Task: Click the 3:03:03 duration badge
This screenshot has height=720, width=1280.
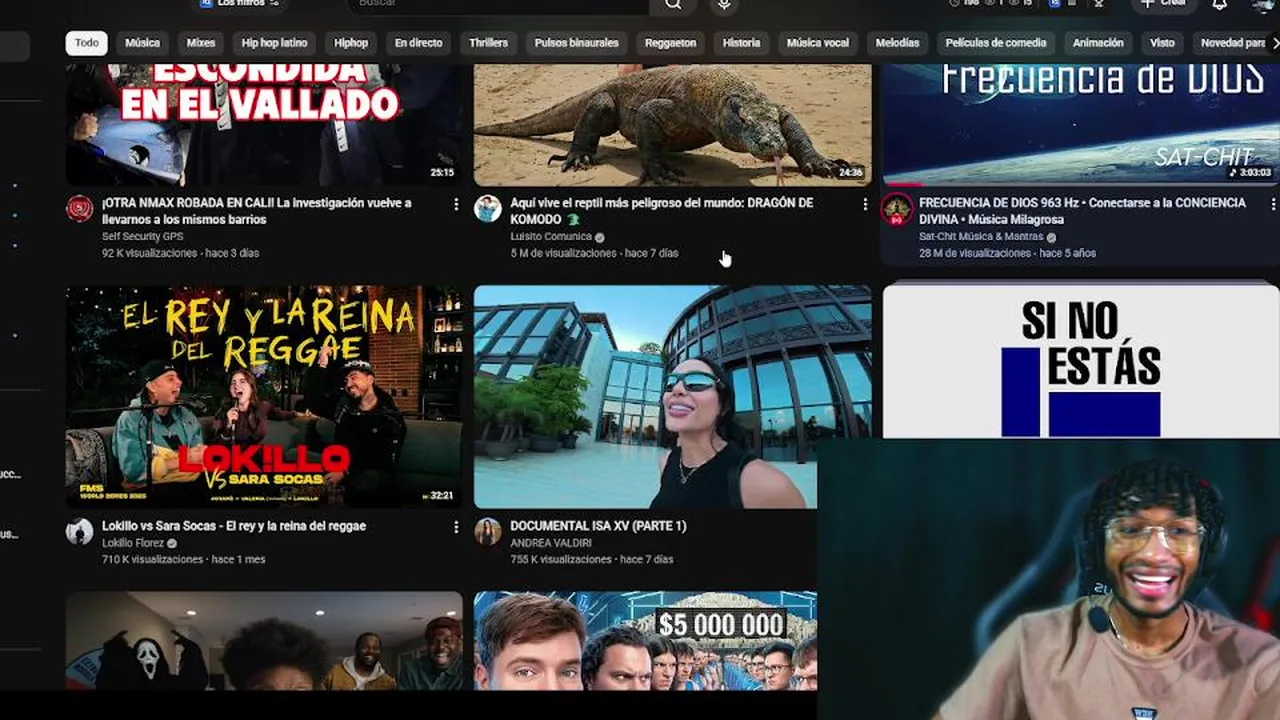Action: (1252, 173)
